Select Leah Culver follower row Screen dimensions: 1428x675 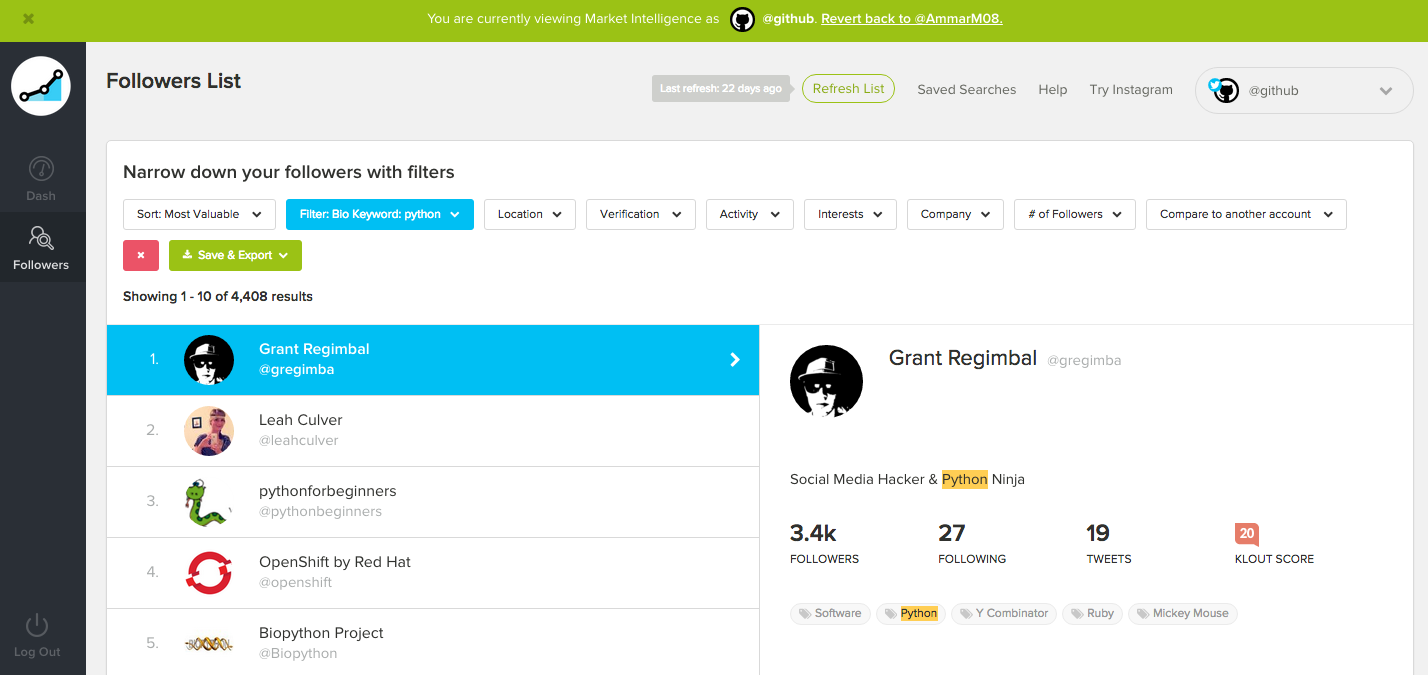point(433,431)
